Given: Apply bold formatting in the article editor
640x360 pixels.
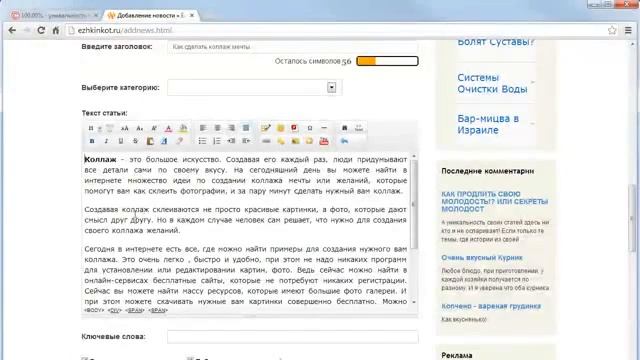Looking at the screenshot, I should click(x=92, y=141).
